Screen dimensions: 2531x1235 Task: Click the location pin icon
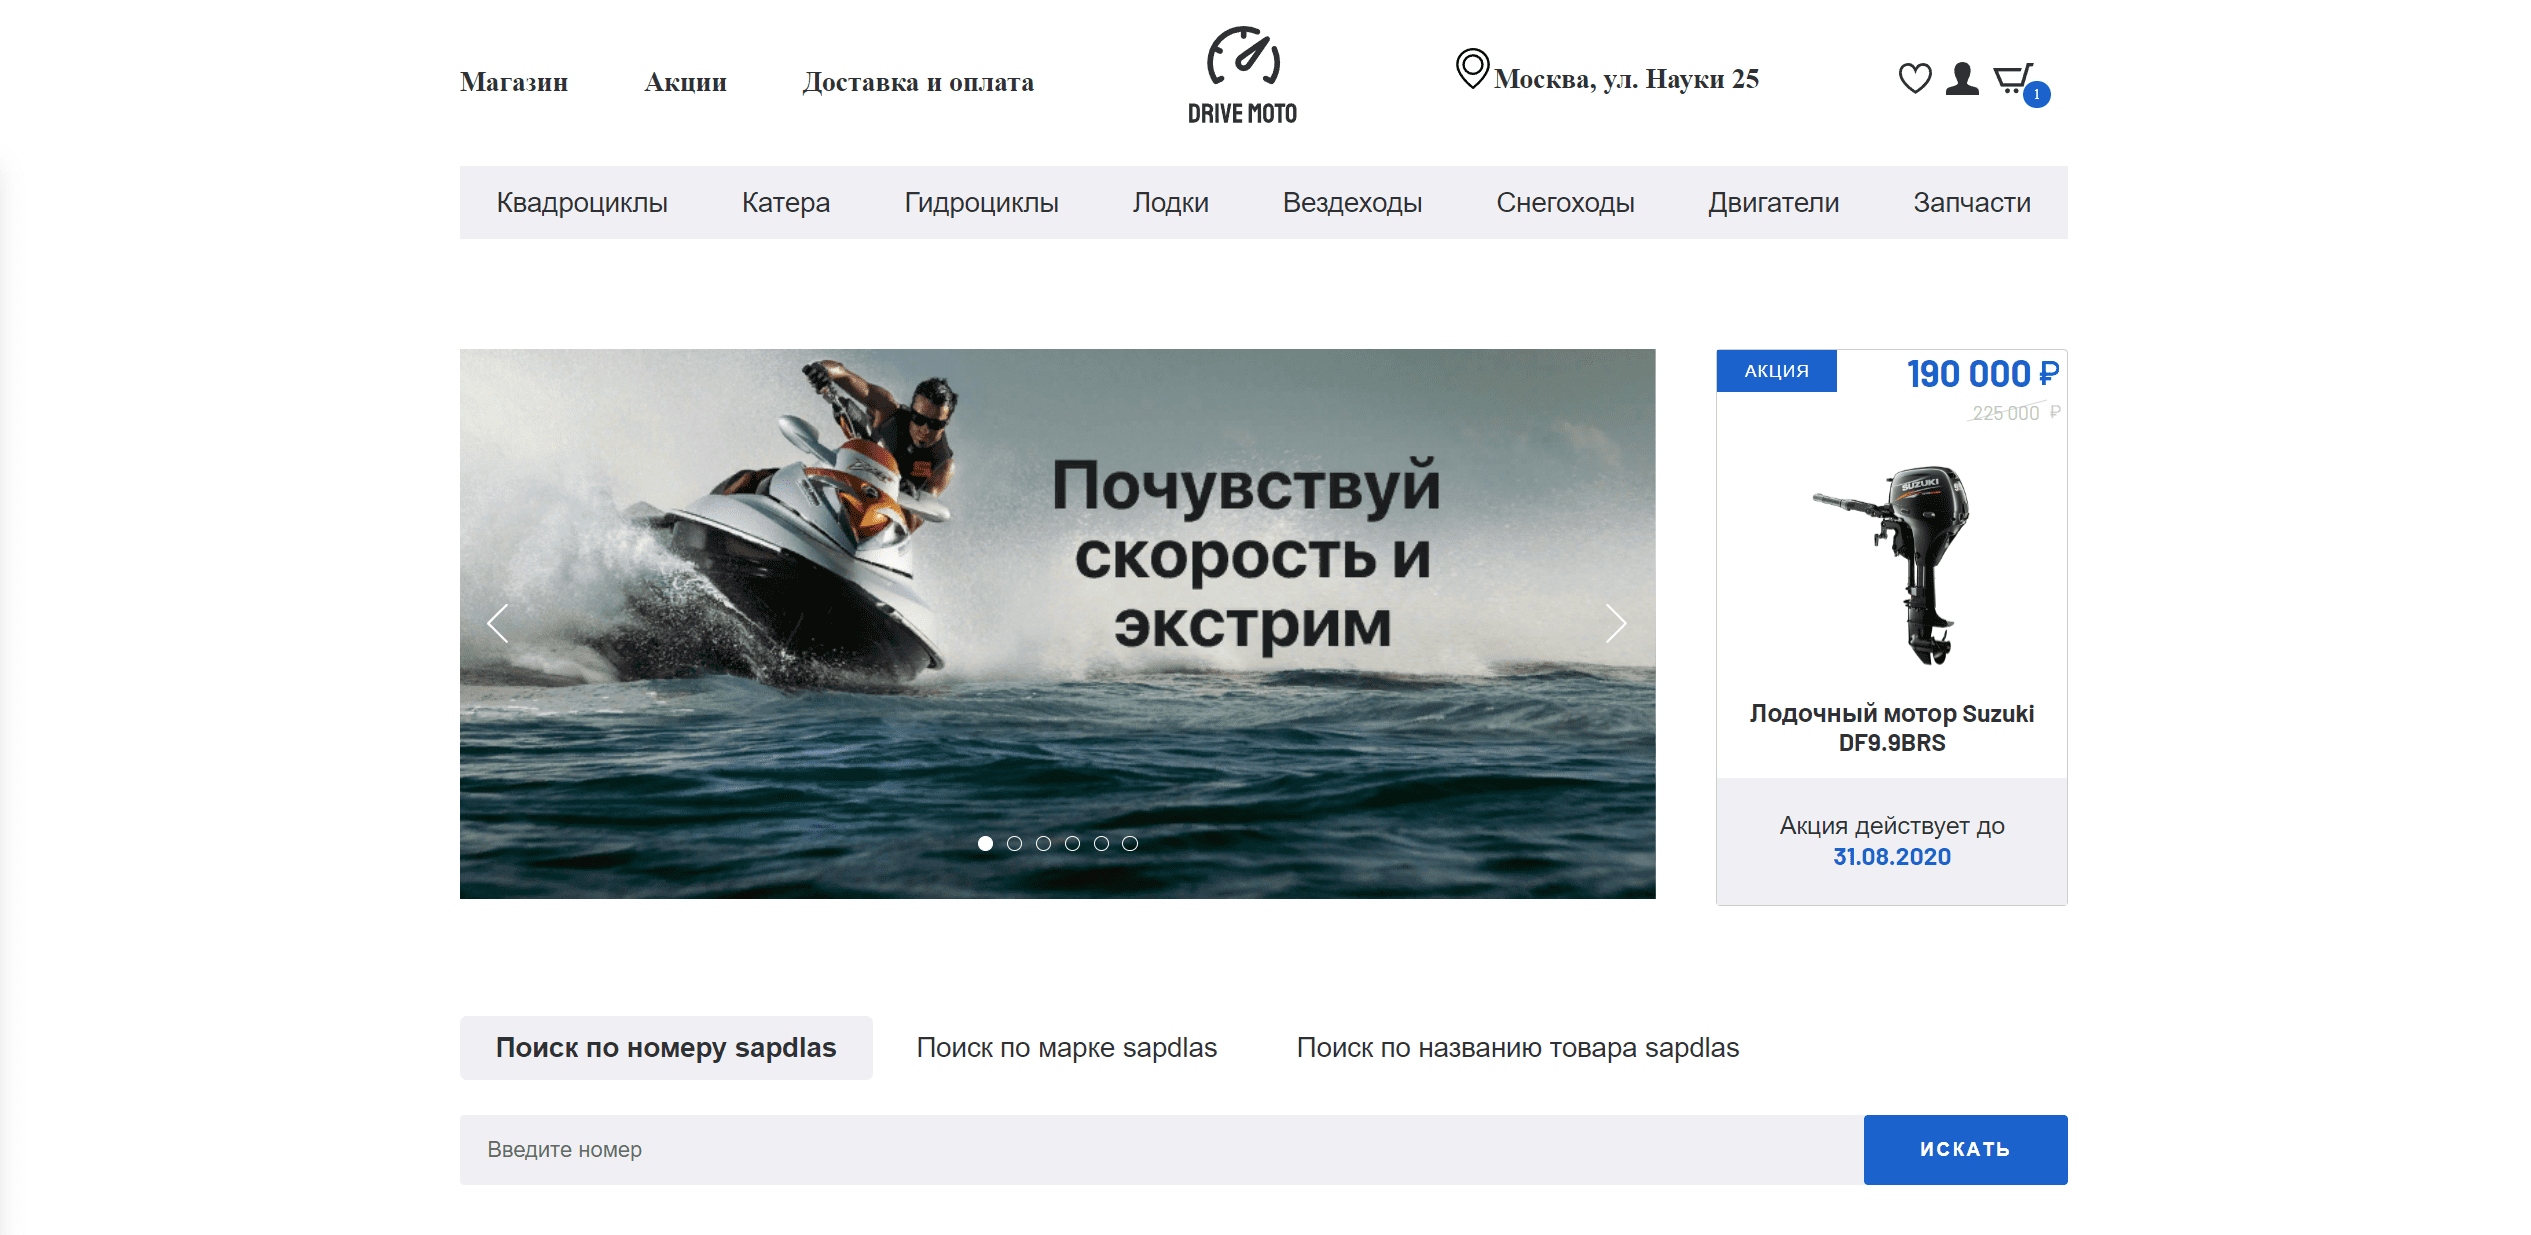tap(1471, 69)
